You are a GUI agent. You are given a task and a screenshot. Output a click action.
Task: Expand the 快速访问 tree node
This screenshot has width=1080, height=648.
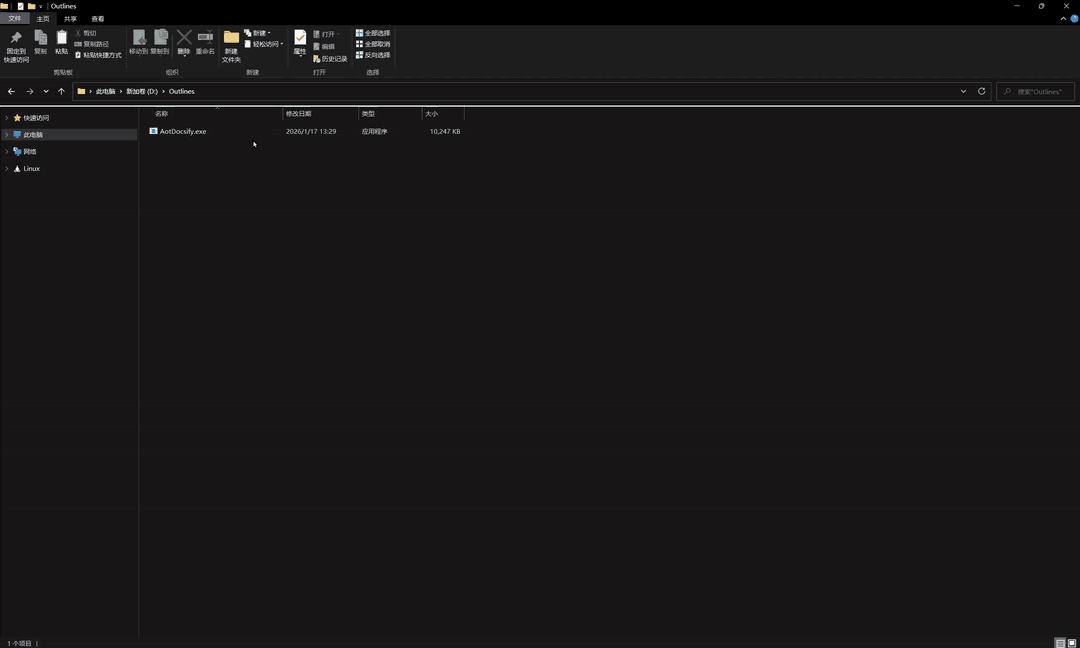pyautogui.click(x=7, y=118)
